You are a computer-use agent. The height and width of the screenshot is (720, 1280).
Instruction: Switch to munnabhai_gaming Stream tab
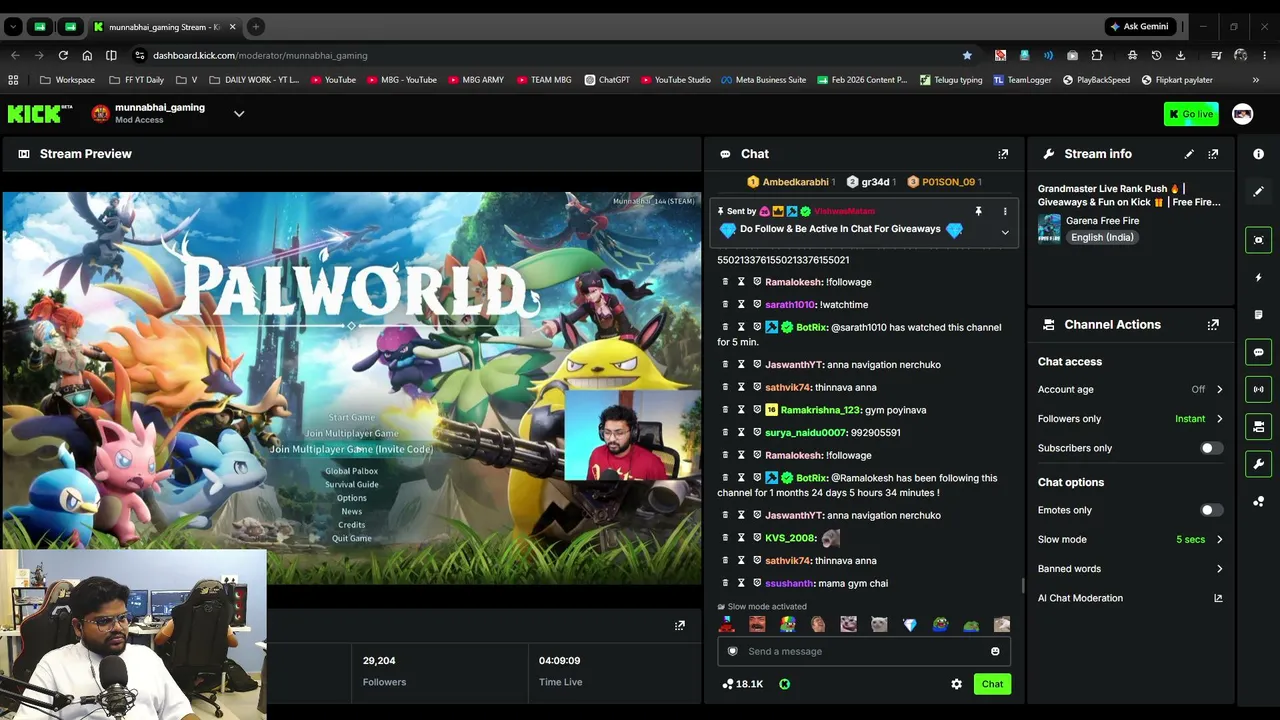tap(165, 27)
